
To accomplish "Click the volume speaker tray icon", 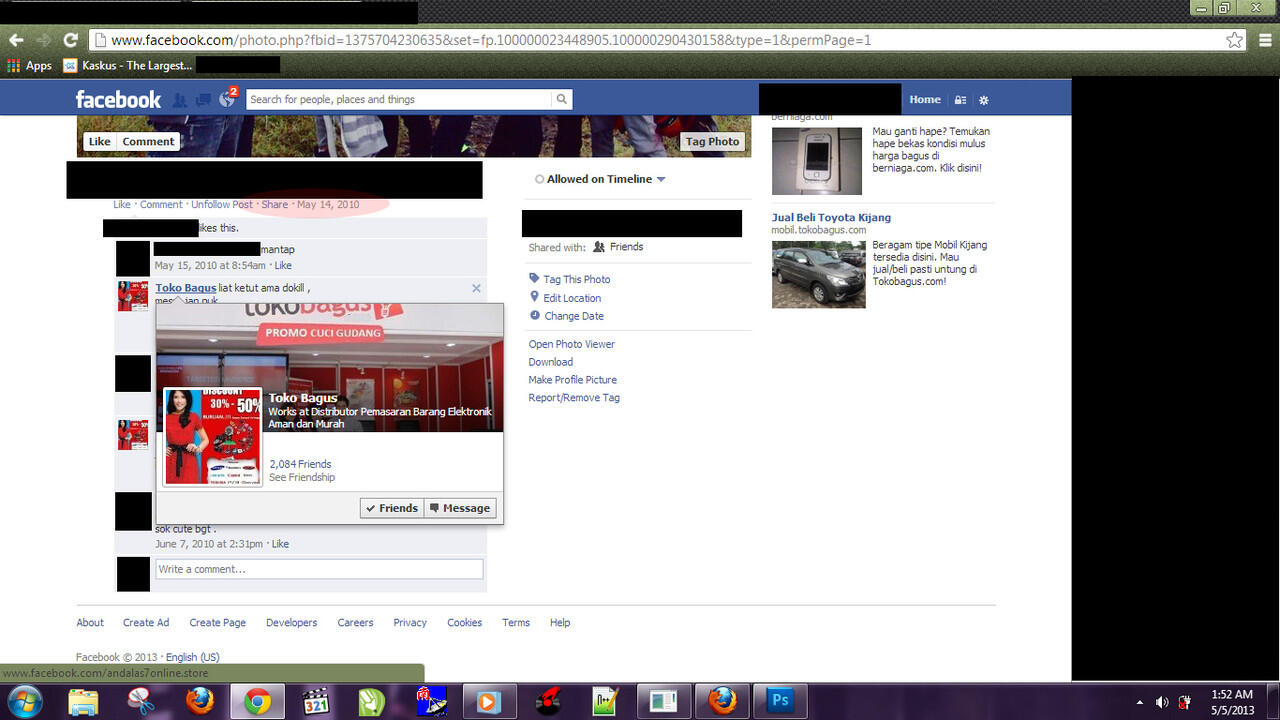I will coord(1162,702).
